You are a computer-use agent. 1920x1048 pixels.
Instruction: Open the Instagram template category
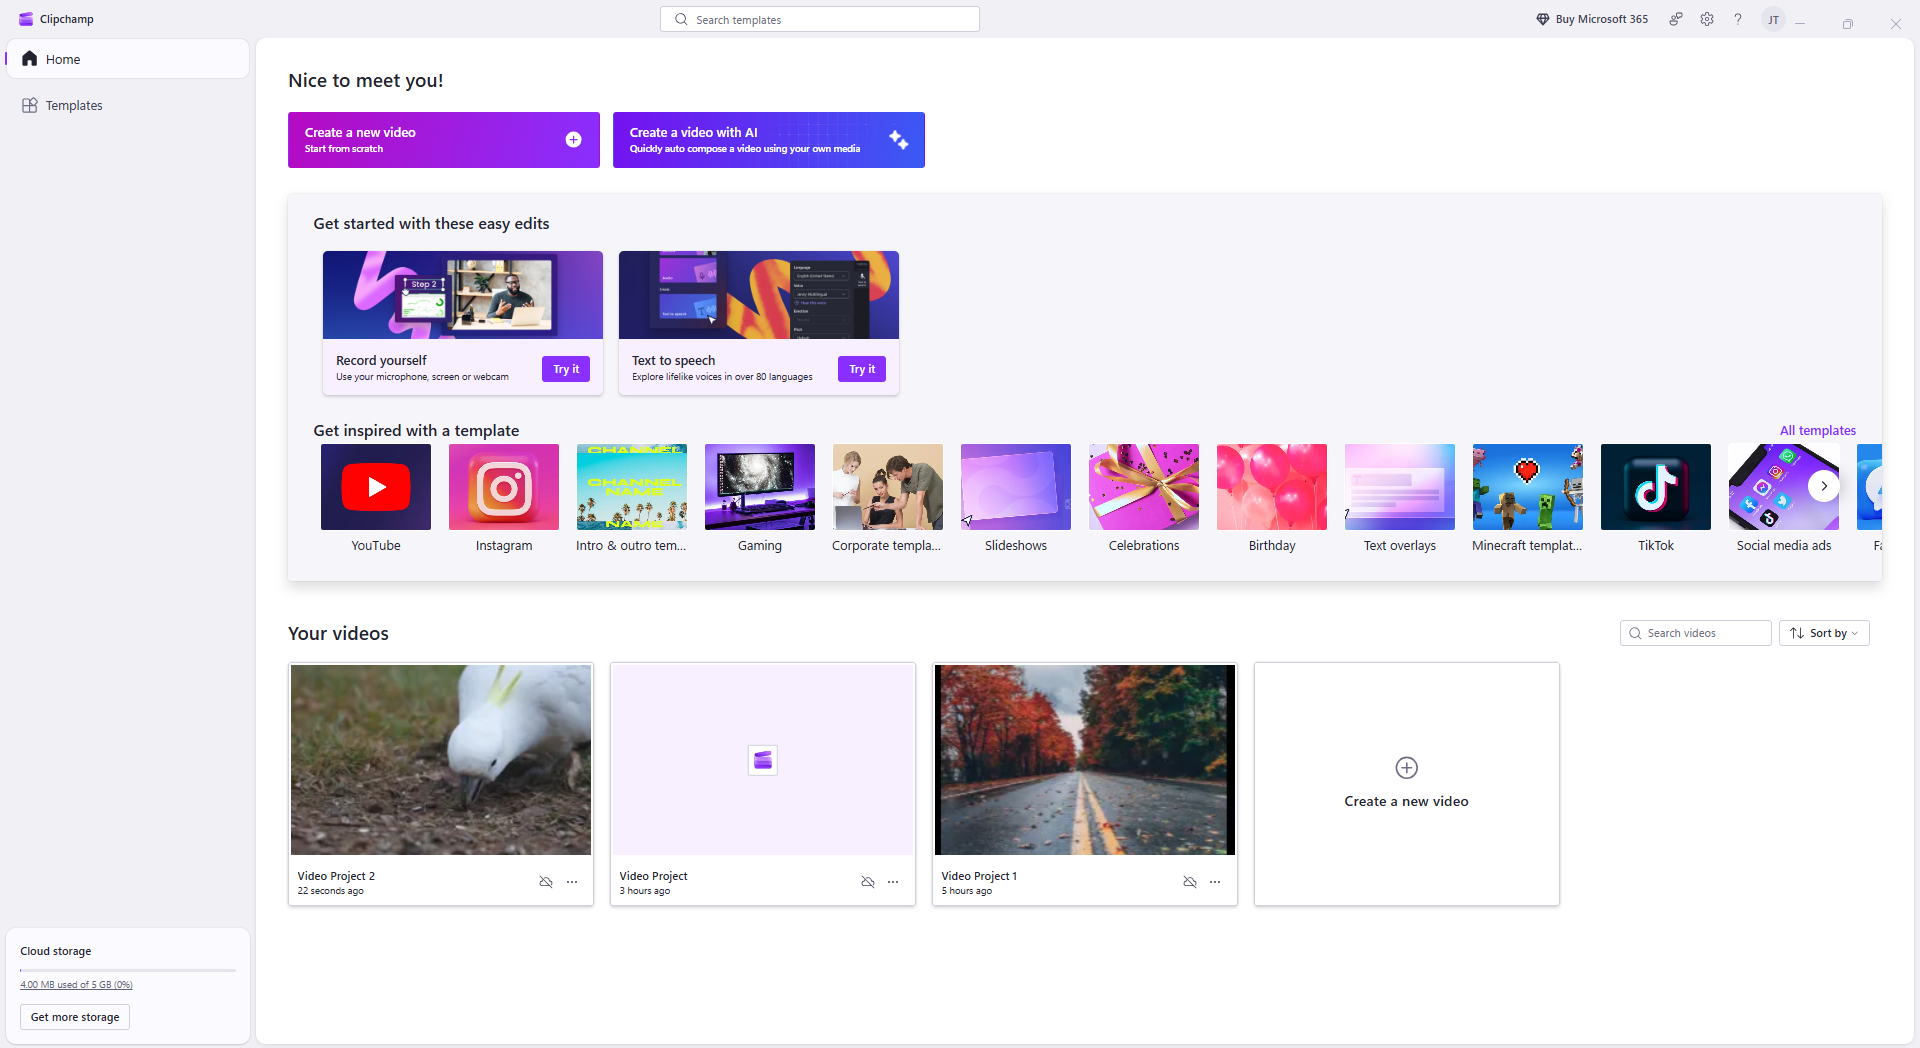pyautogui.click(x=503, y=488)
